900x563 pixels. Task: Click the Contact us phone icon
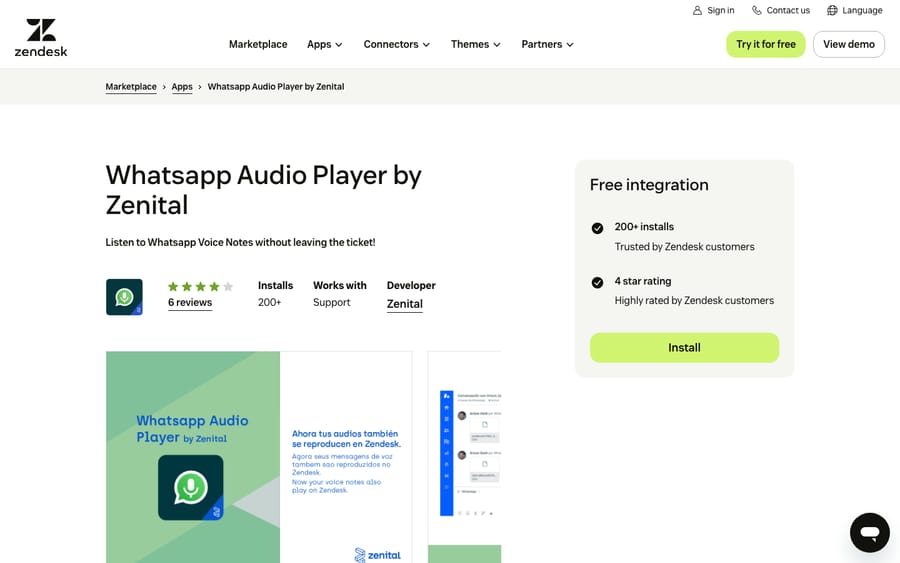point(757,10)
